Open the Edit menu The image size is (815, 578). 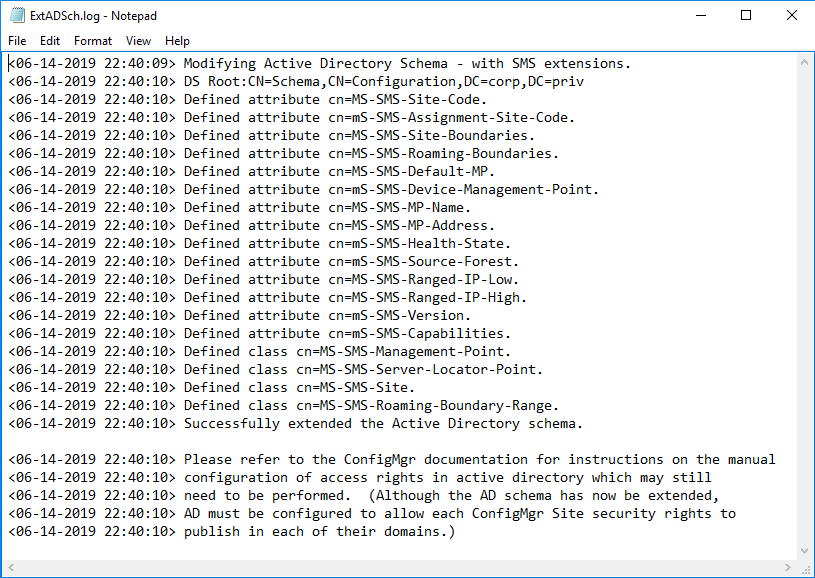coord(50,41)
